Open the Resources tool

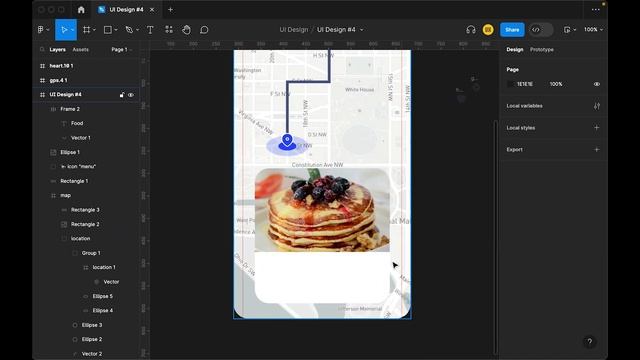[169, 29]
